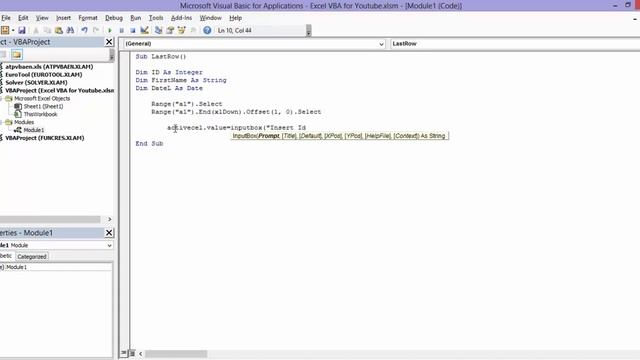Click the Paste clipboard icon
The height and width of the screenshot is (360, 640).
tap(59, 30)
